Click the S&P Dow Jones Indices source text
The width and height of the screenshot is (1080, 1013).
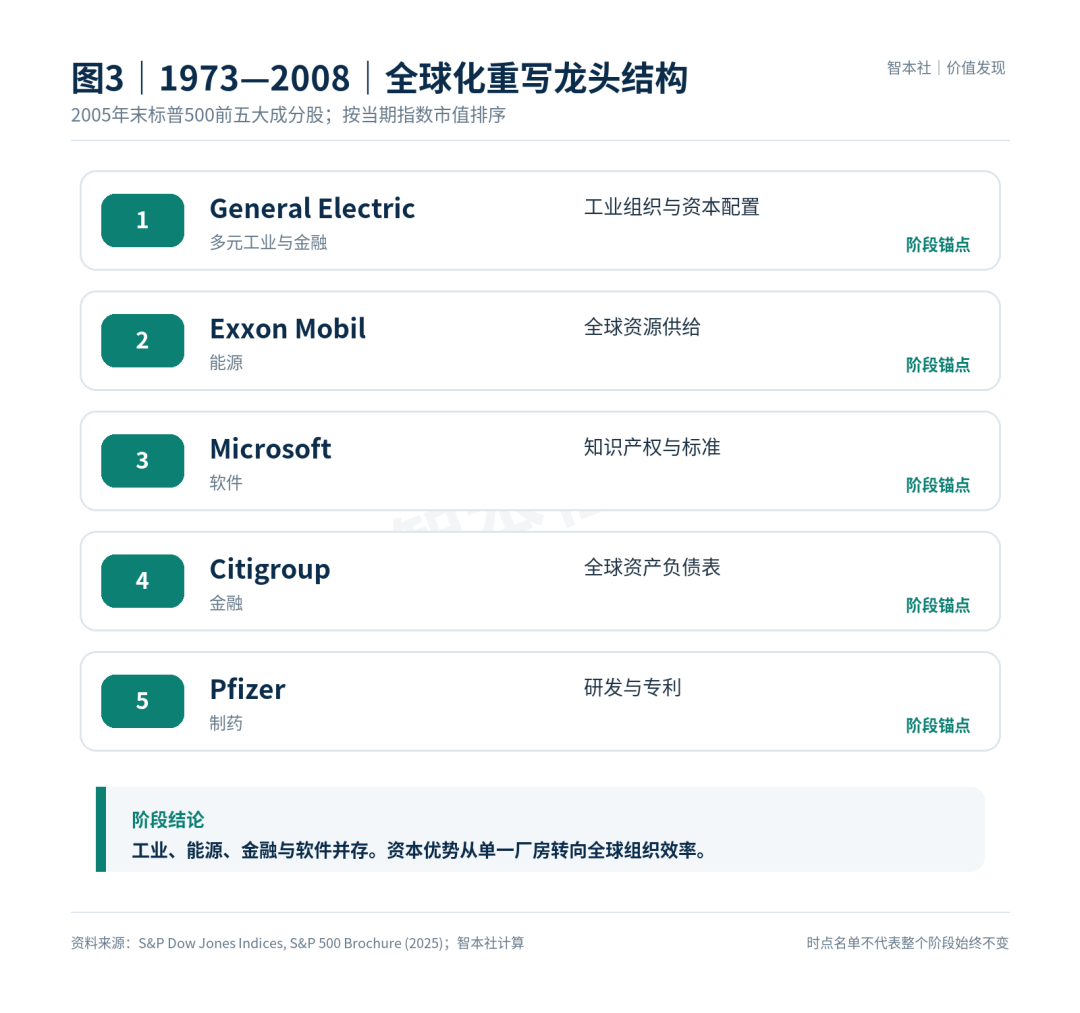(211, 943)
